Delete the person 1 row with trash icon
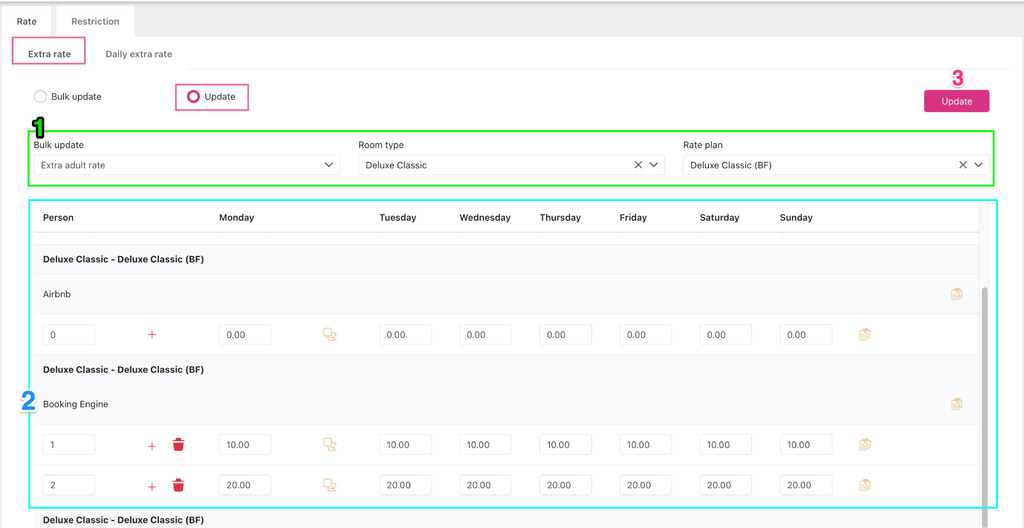 (178, 445)
